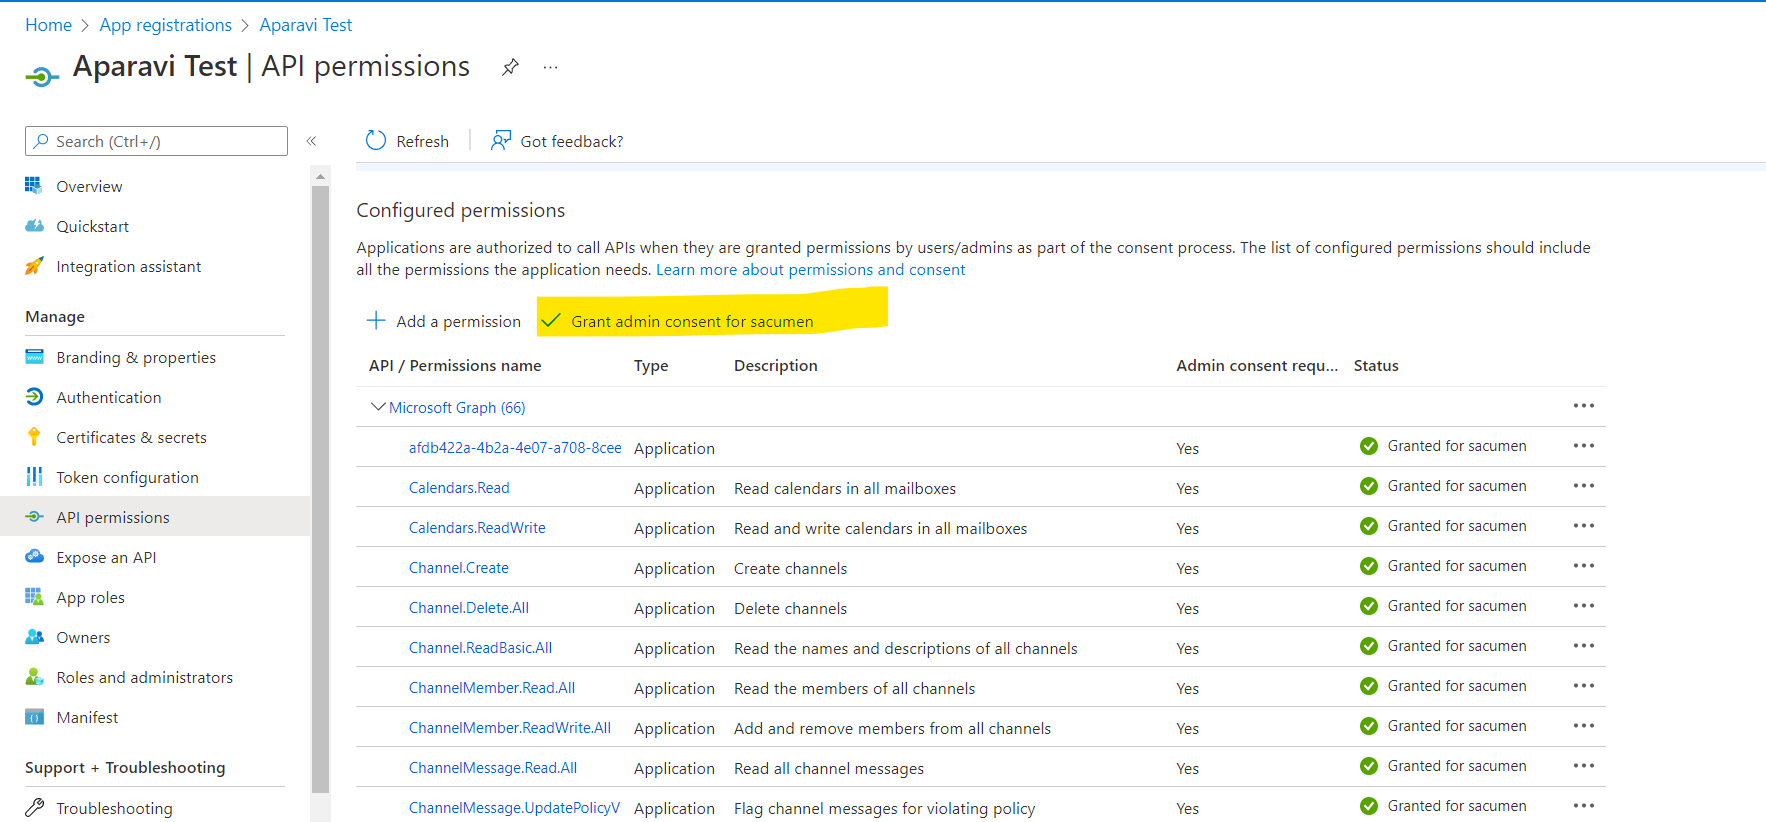Collapse the Microsoft Graph (66) group chevron
This screenshot has width=1766, height=822.
point(377,407)
